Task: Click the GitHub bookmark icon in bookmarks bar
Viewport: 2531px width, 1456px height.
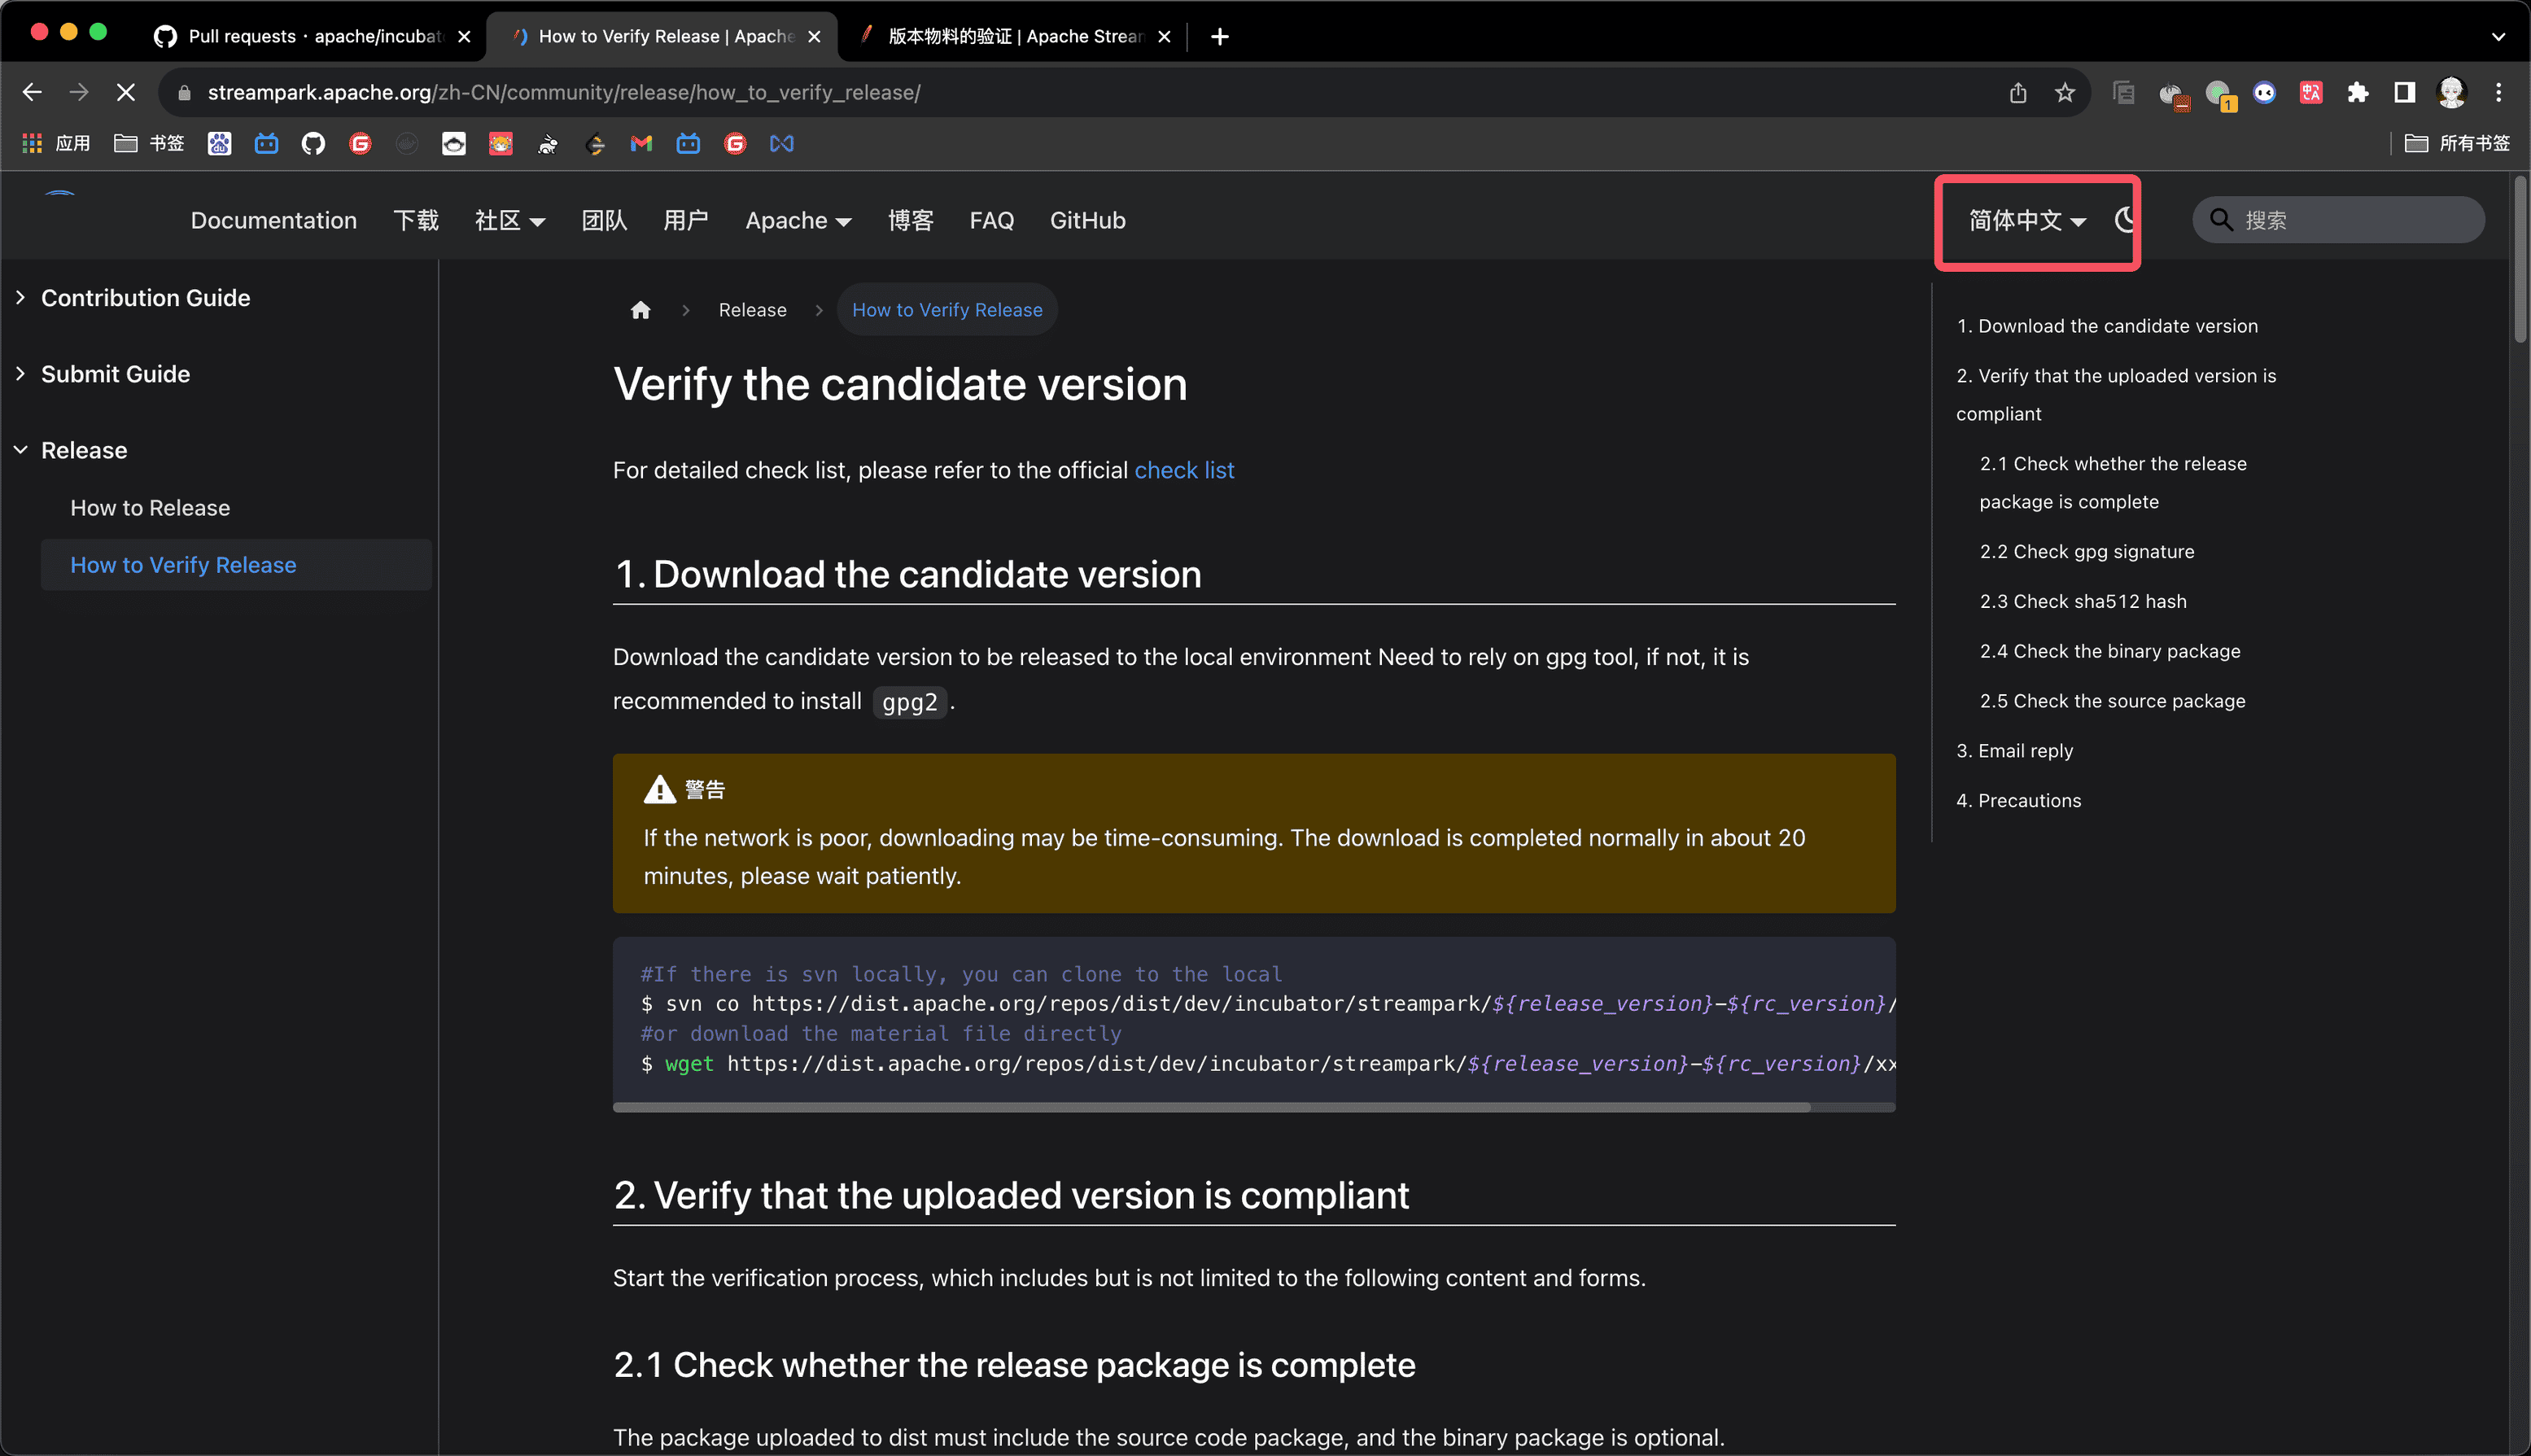Action: tap(313, 144)
